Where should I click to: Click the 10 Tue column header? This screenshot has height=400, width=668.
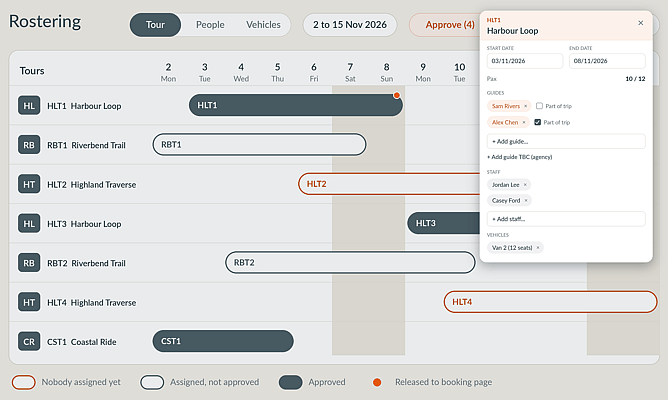pos(459,72)
